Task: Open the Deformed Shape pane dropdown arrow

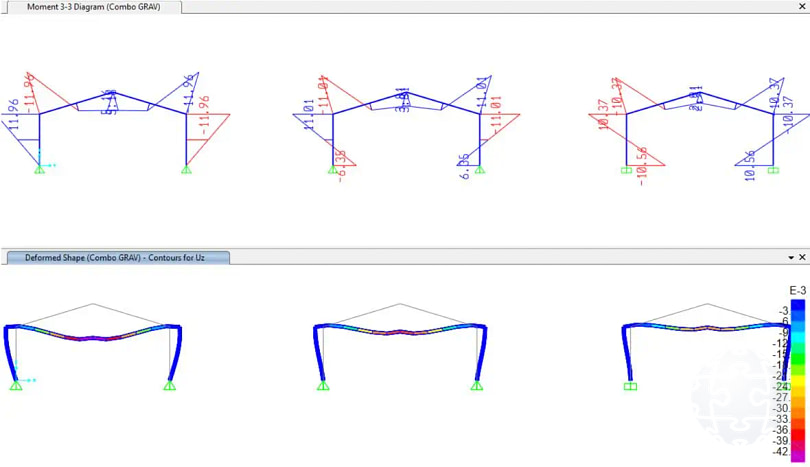Action: (790, 258)
